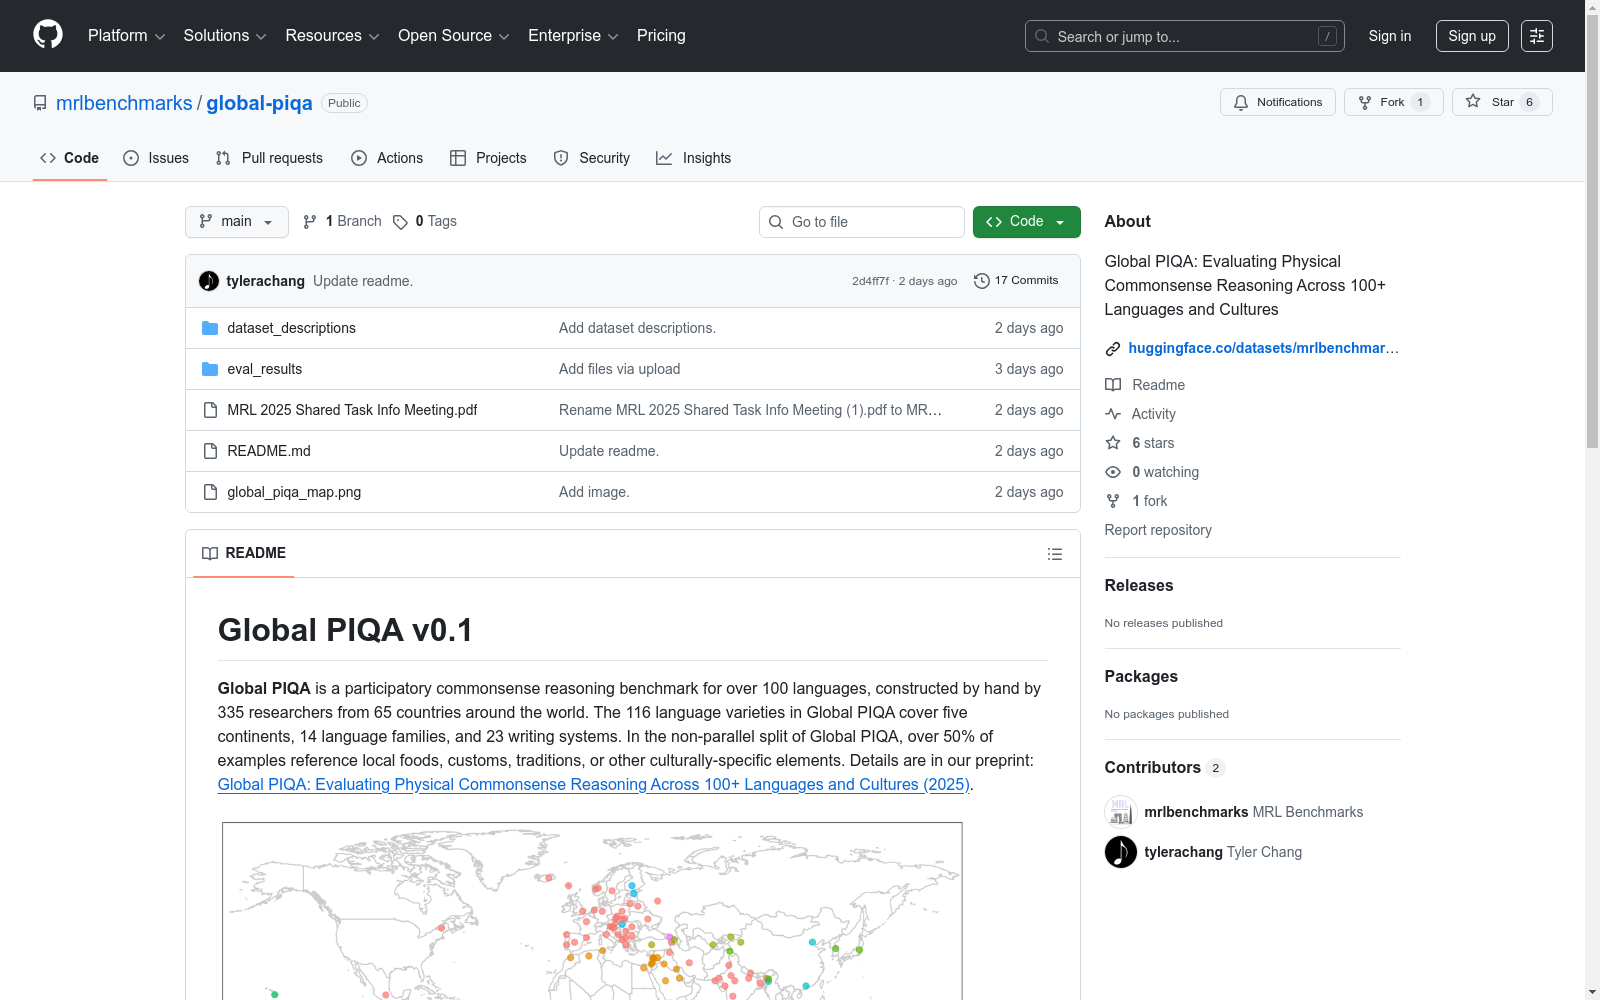The height and width of the screenshot is (1000, 1600).
Task: Click the file icon beside README.md
Action: tap(210, 451)
